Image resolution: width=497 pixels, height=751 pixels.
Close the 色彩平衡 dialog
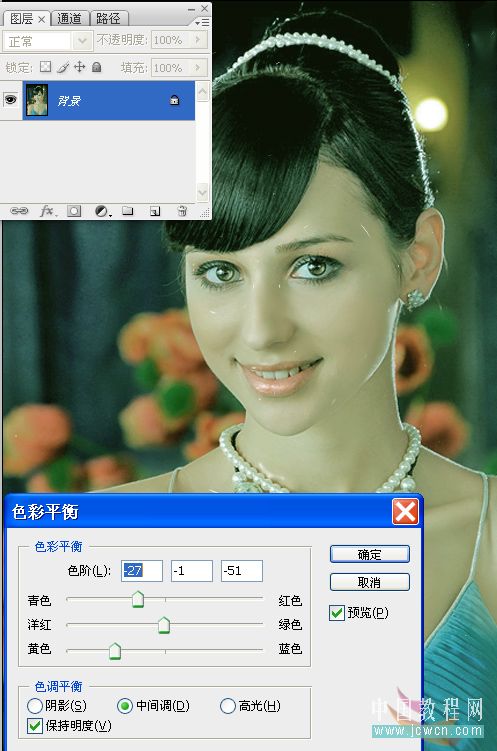click(x=405, y=512)
